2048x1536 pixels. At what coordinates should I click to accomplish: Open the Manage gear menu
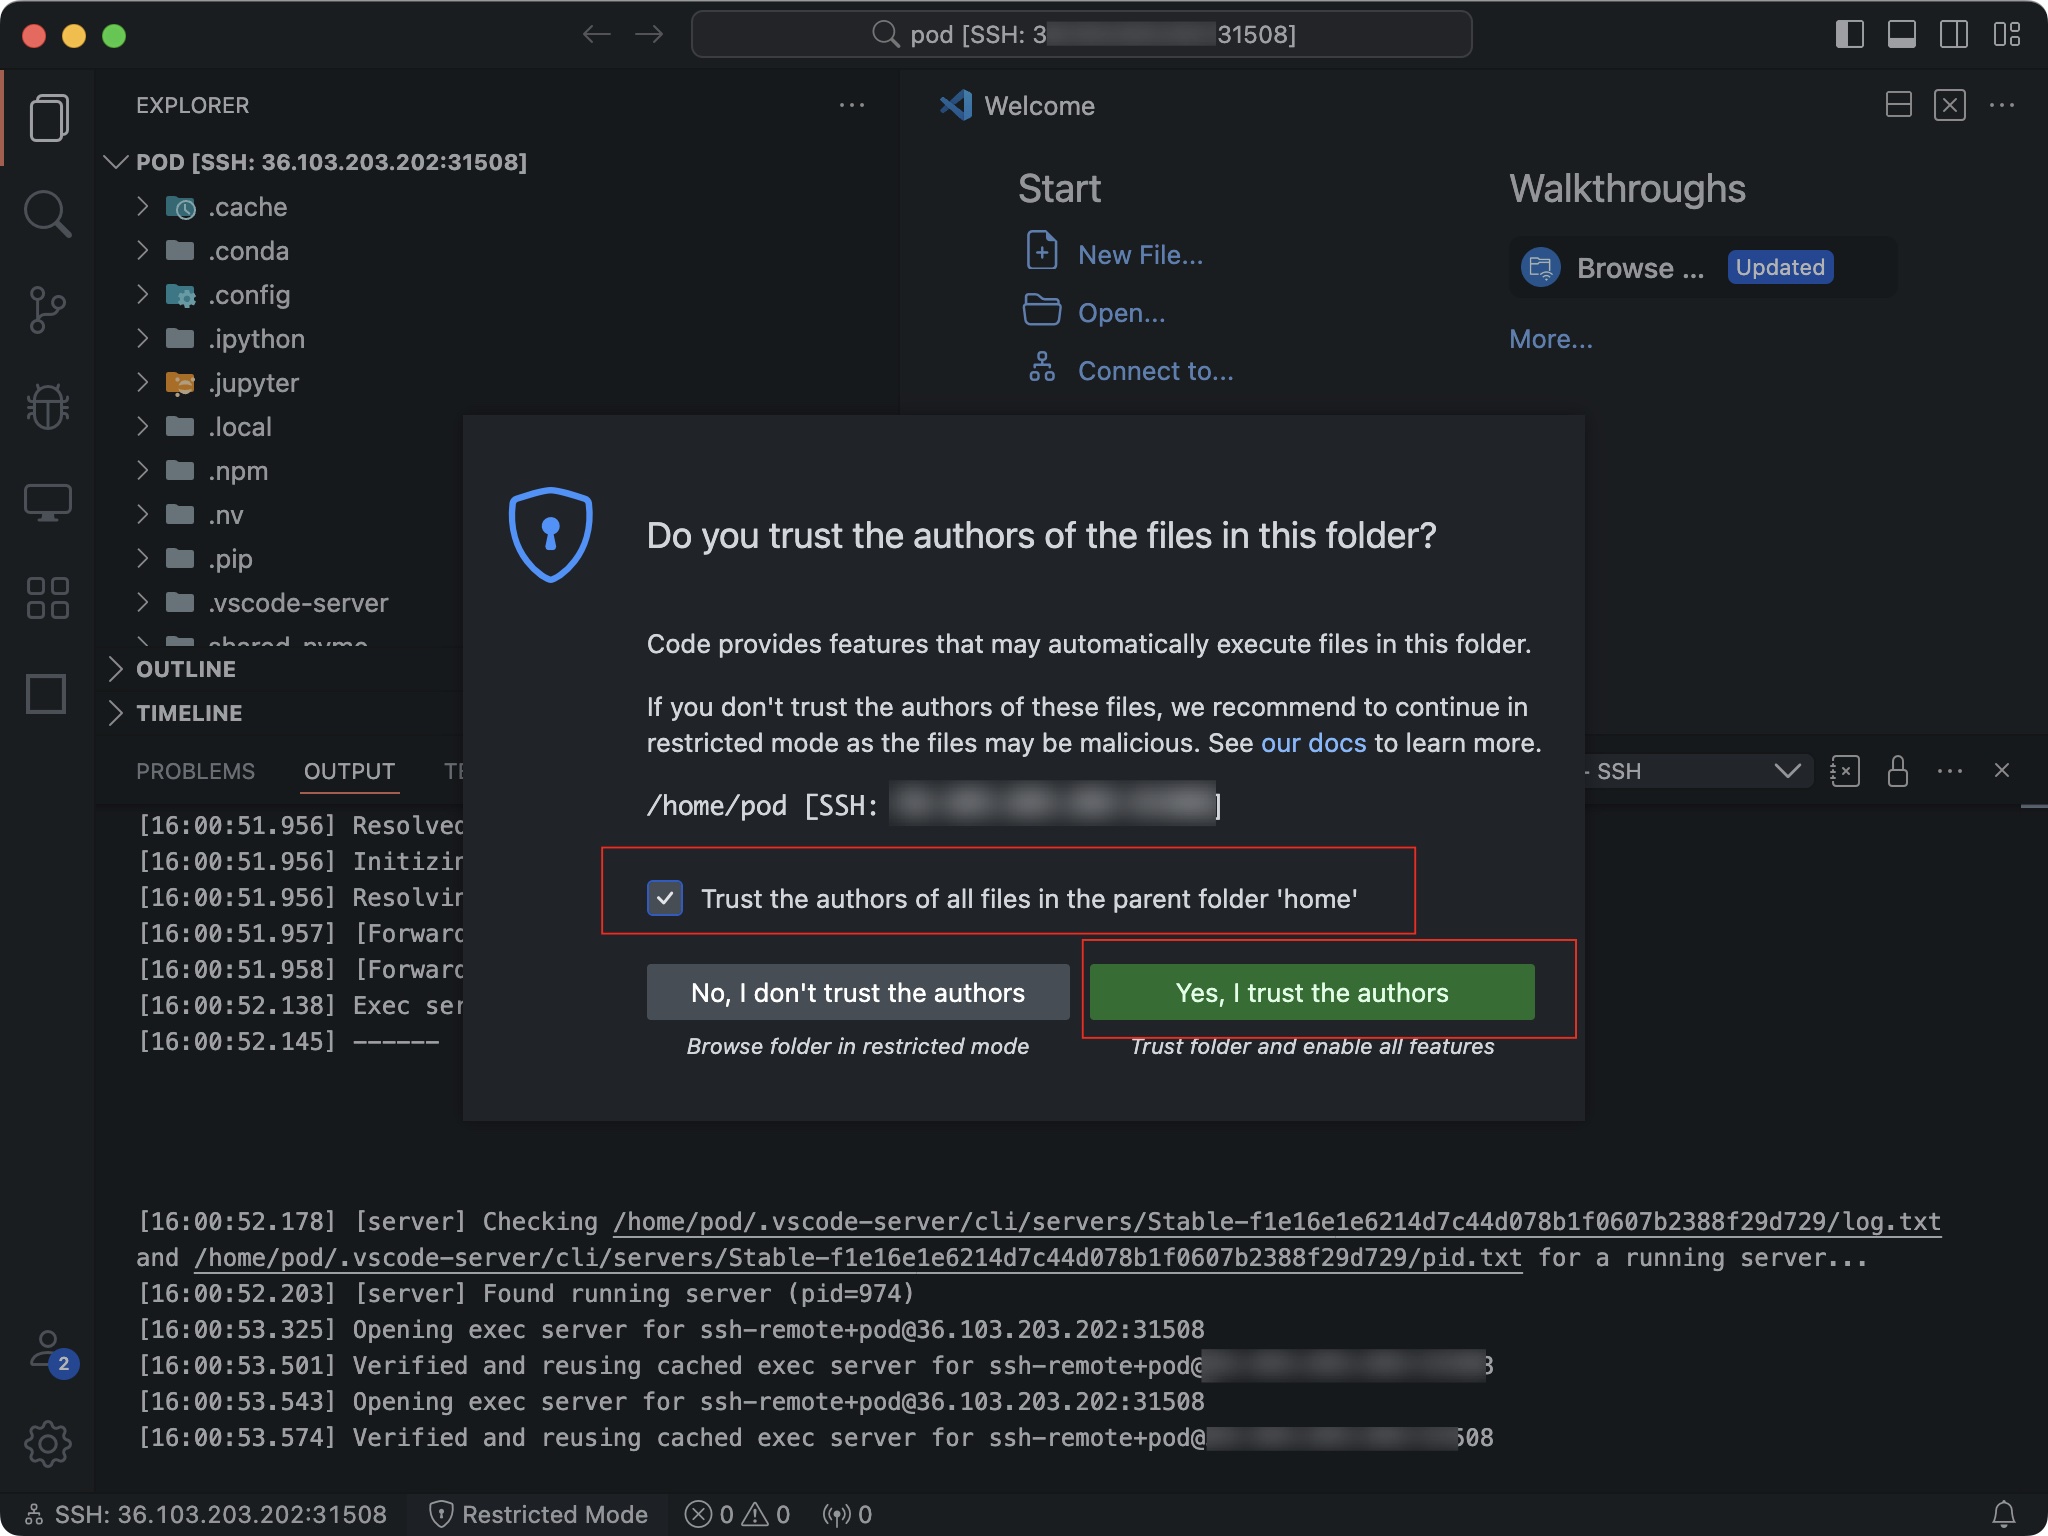(48, 1444)
